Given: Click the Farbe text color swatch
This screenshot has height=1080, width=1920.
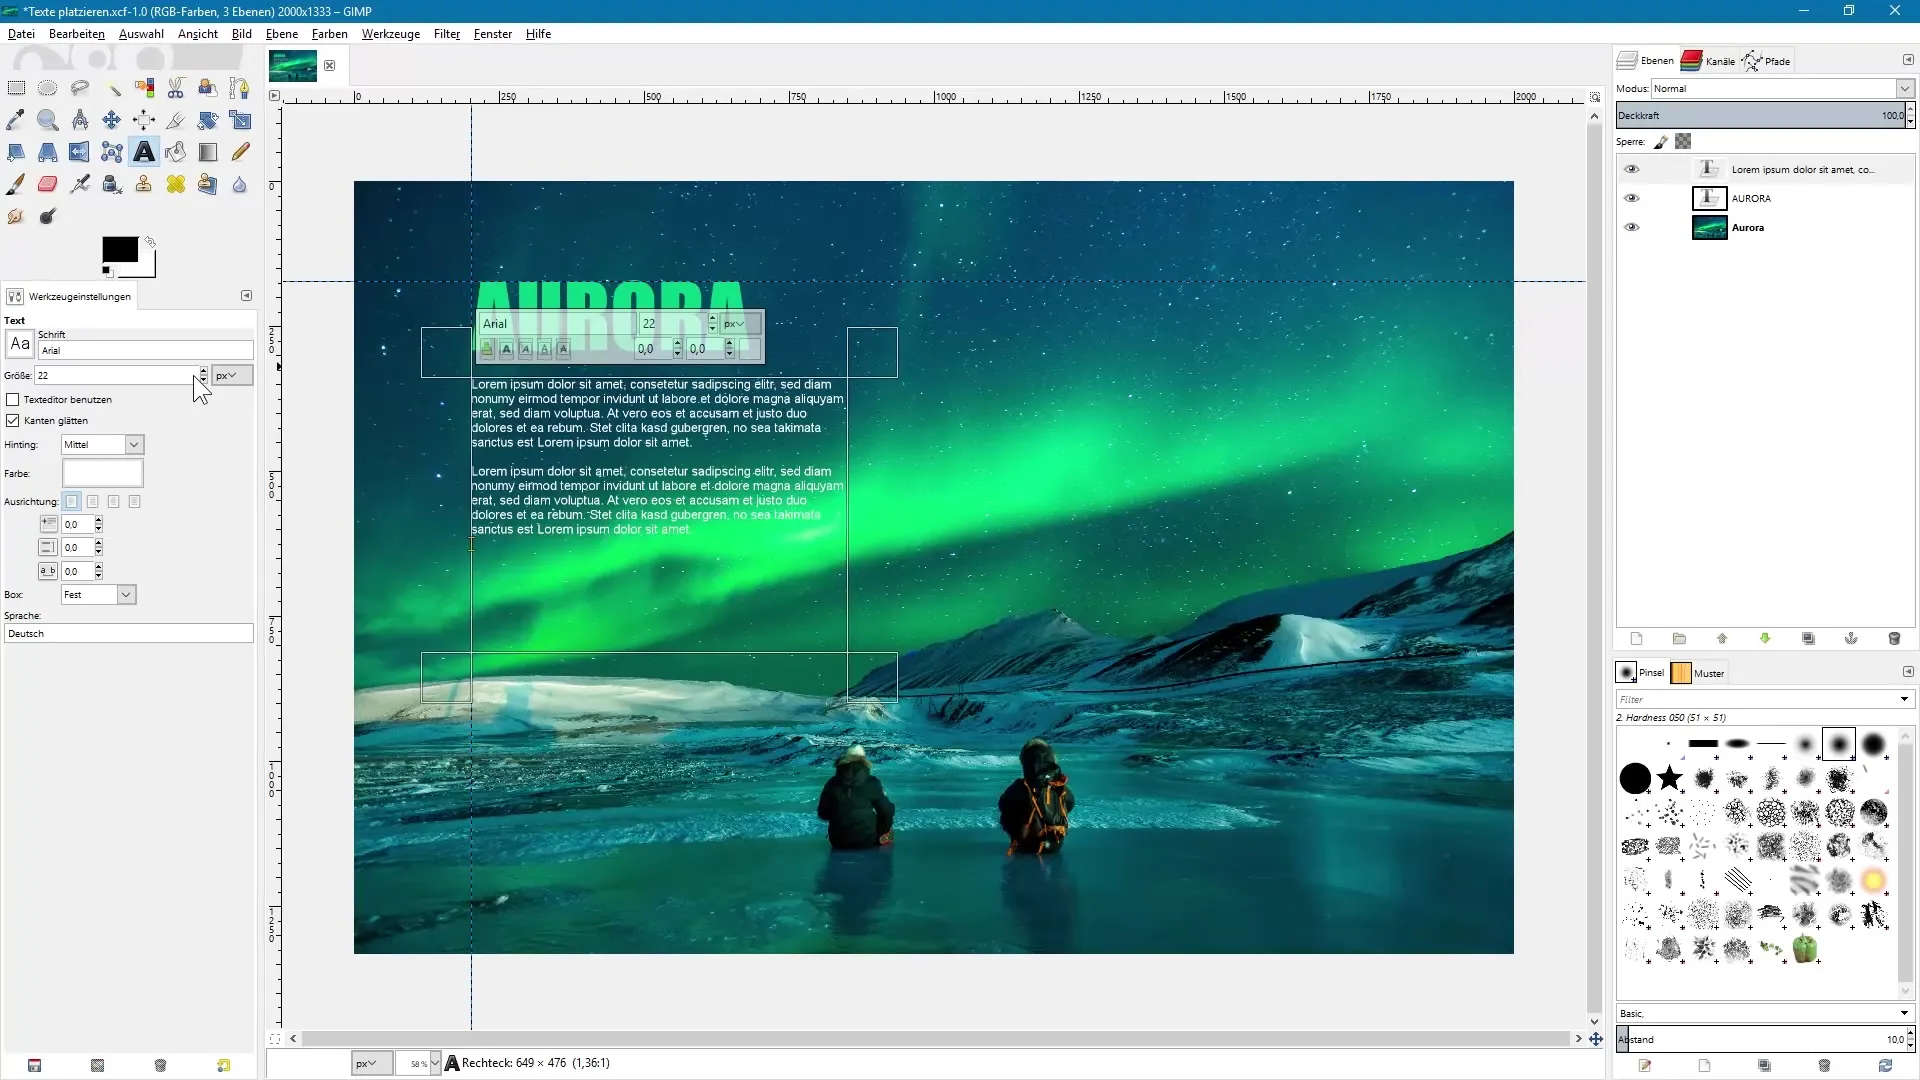Looking at the screenshot, I should (x=103, y=473).
